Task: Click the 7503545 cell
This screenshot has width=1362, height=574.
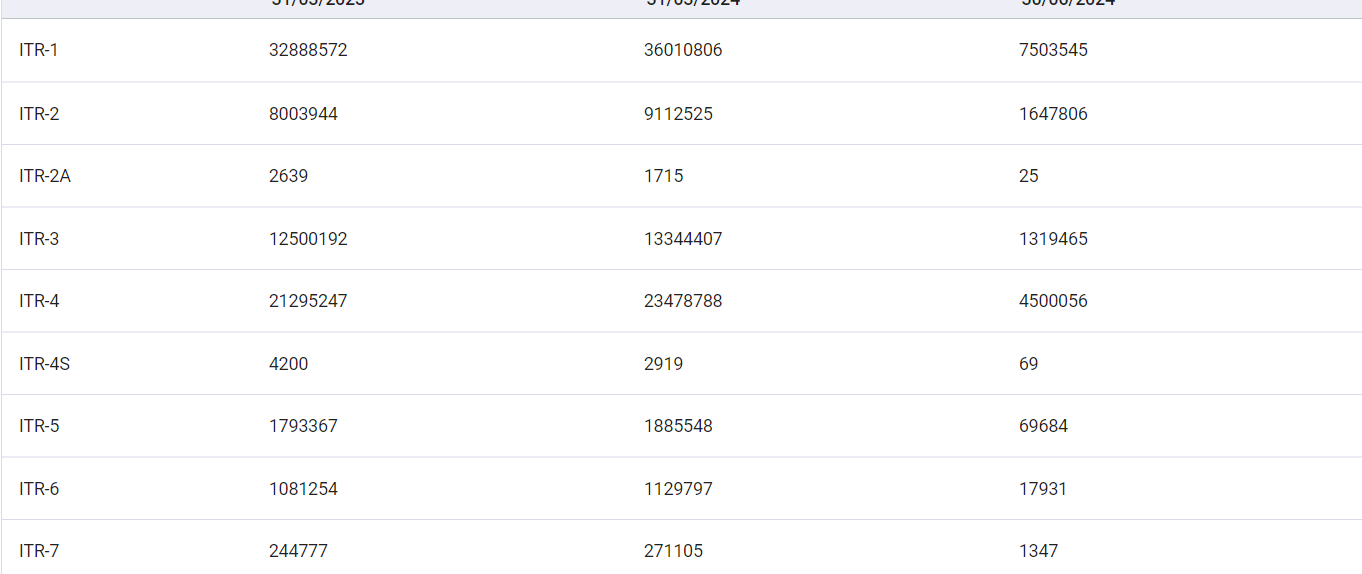Action: pos(1053,50)
